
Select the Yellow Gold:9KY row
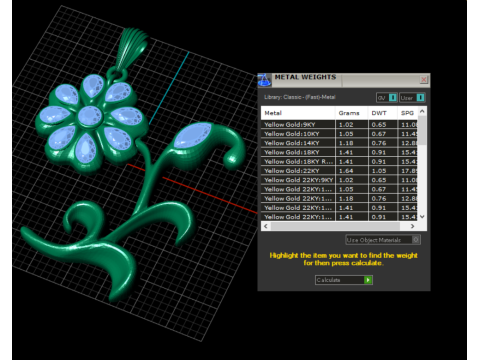coord(339,124)
